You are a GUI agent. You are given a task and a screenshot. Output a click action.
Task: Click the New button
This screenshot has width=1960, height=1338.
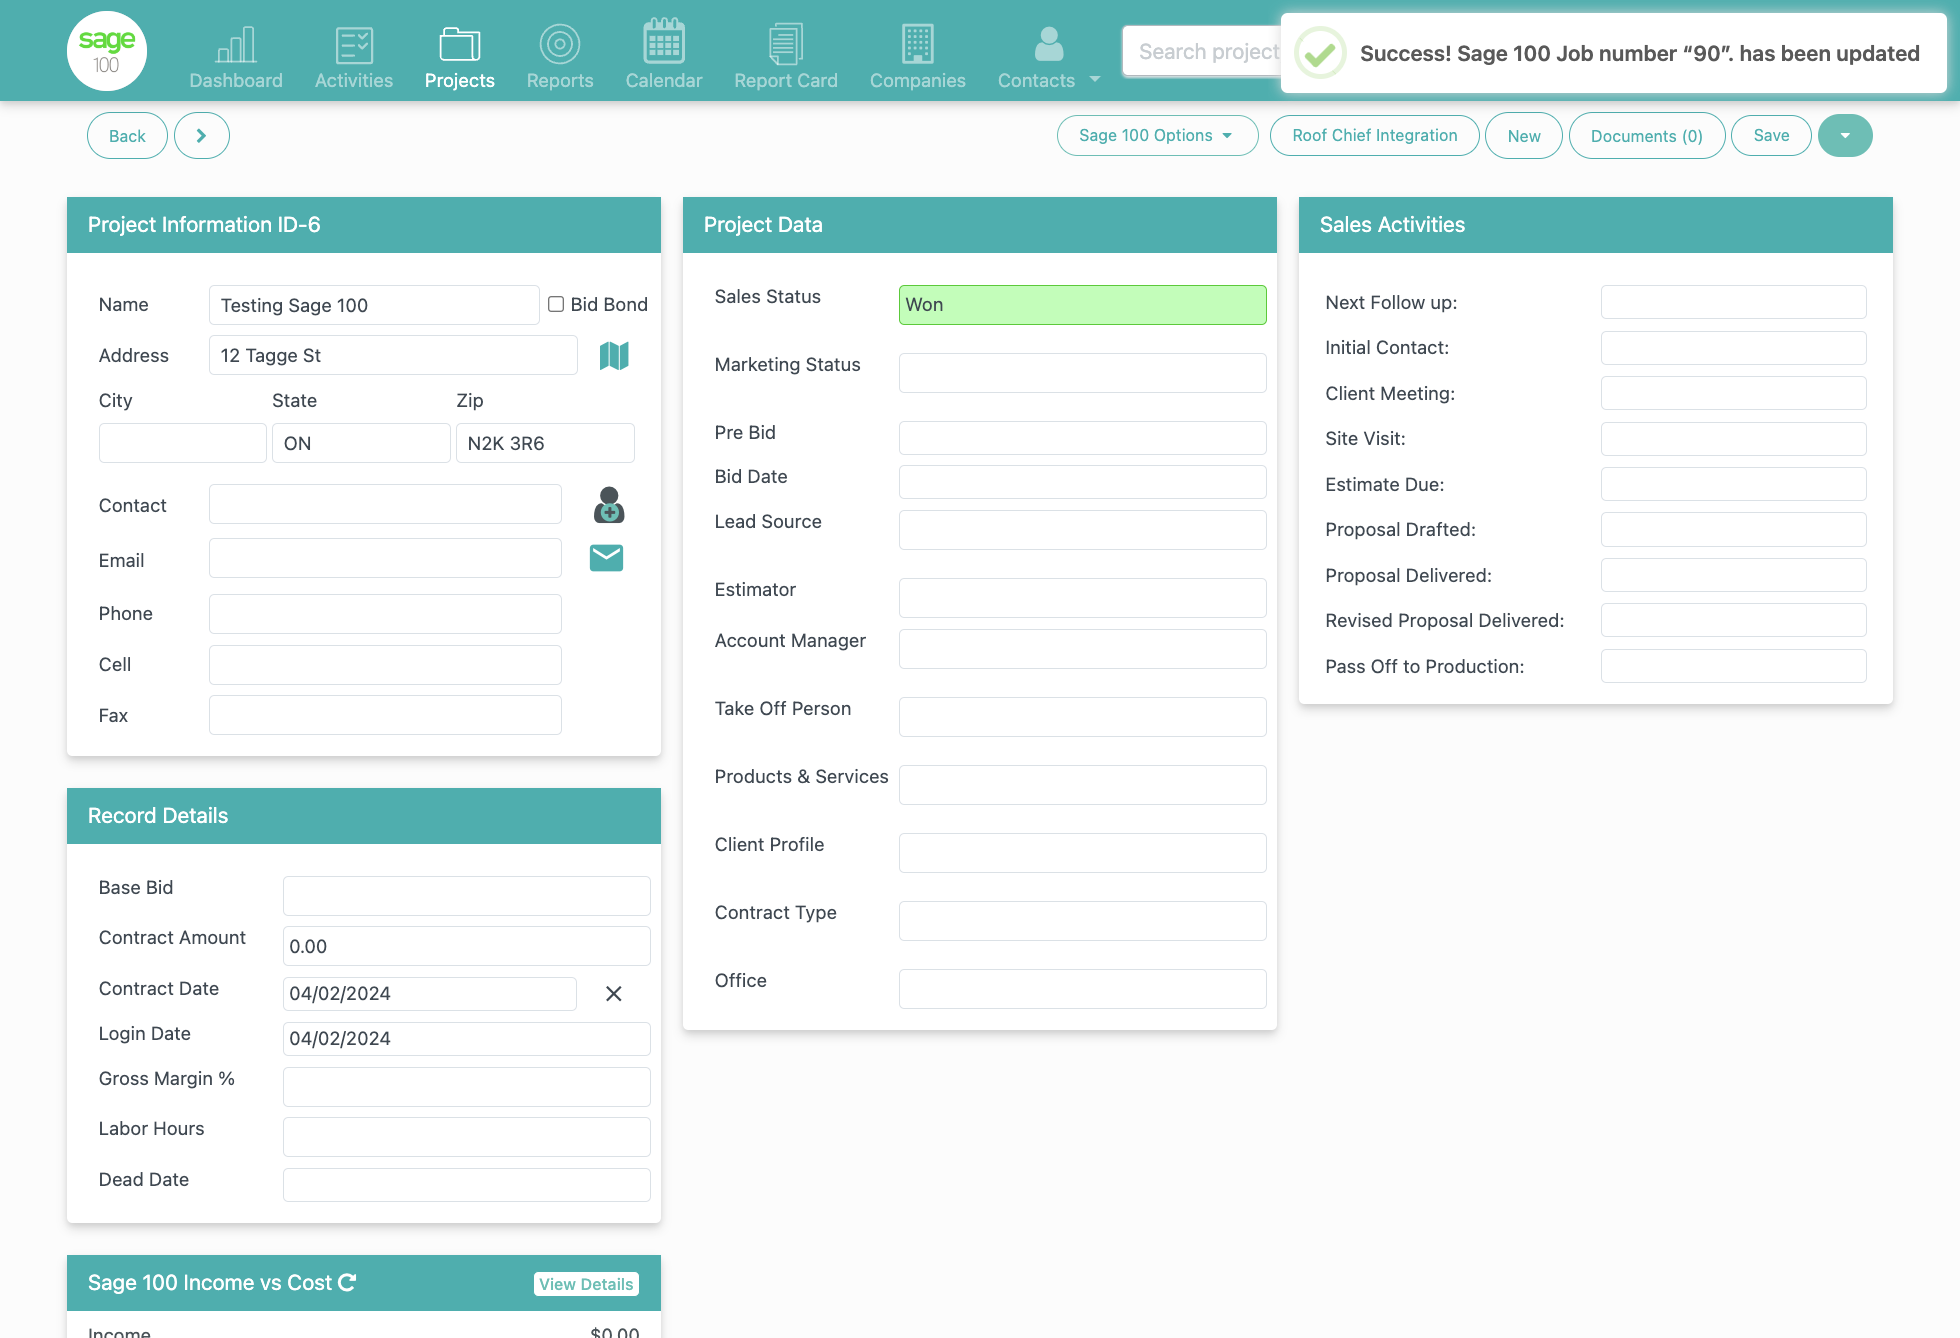point(1524,136)
